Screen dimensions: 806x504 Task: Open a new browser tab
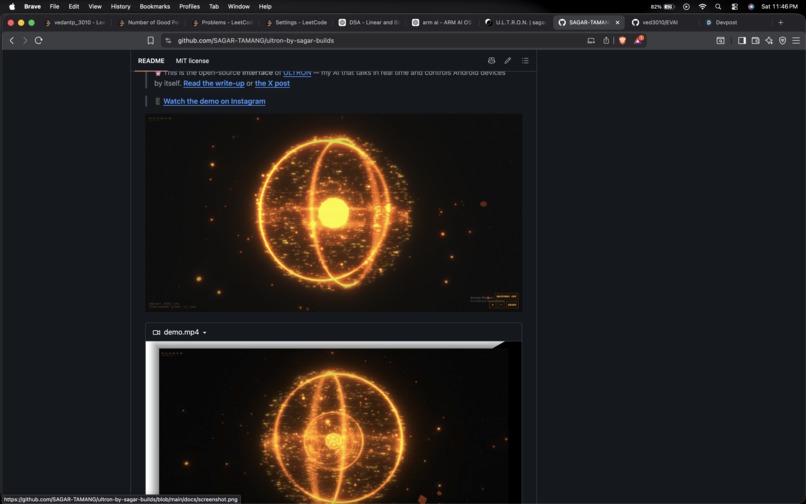point(780,22)
